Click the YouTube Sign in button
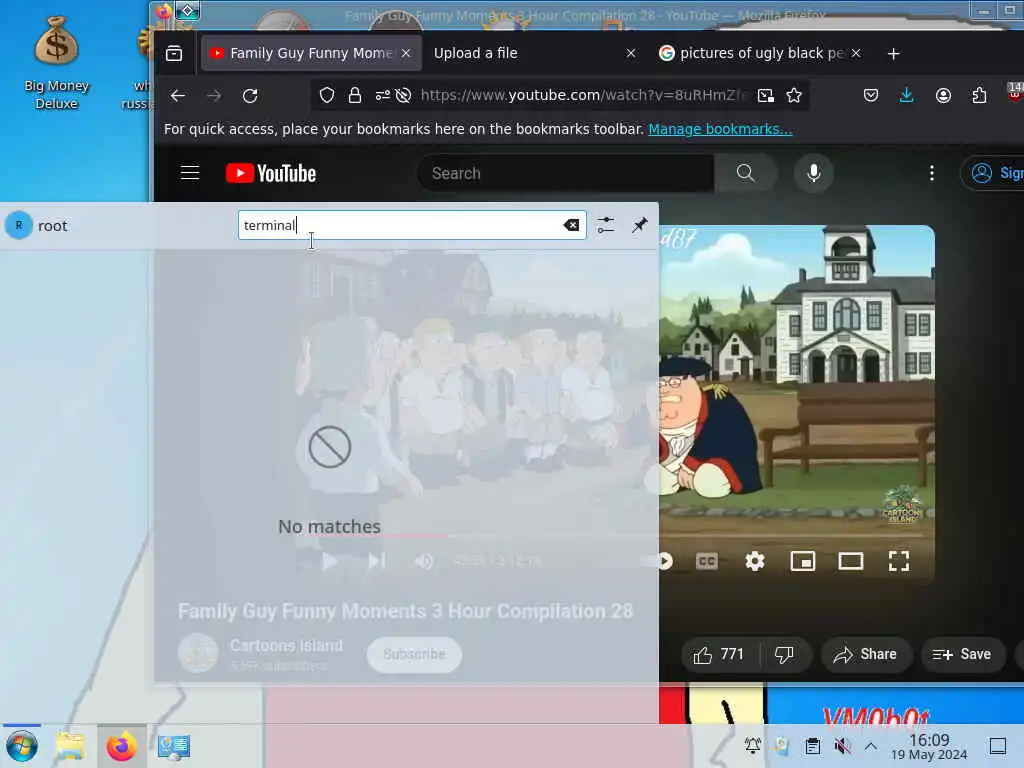This screenshot has height=768, width=1024. [x=994, y=173]
